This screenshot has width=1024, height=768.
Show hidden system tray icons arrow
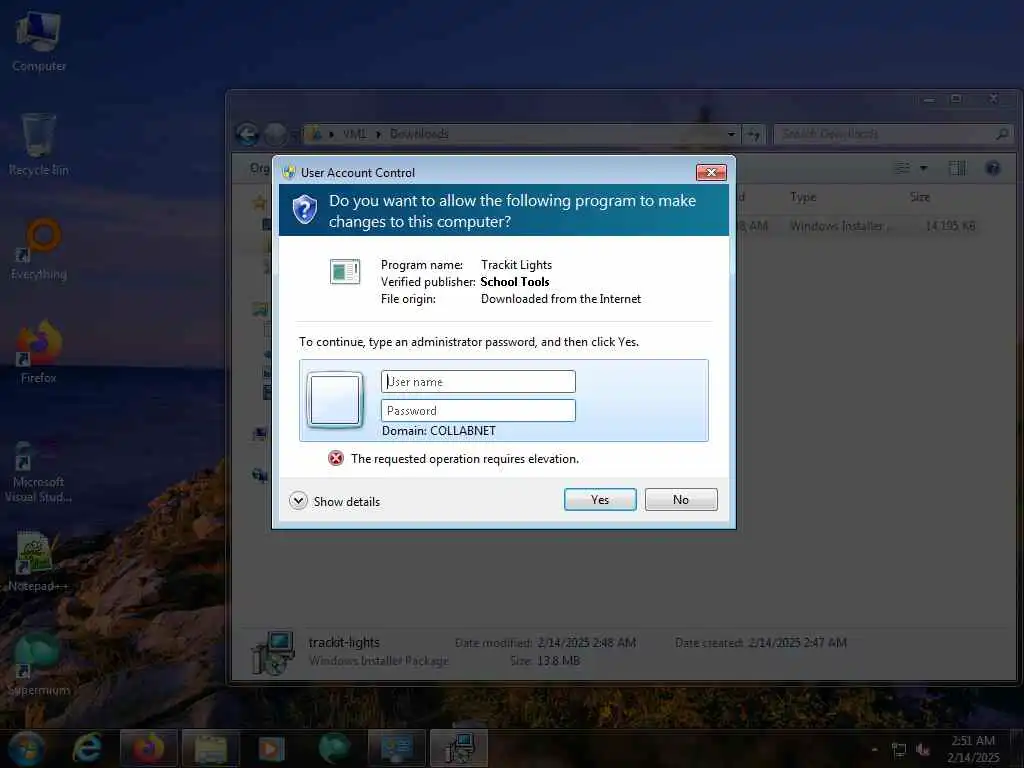[874, 750]
